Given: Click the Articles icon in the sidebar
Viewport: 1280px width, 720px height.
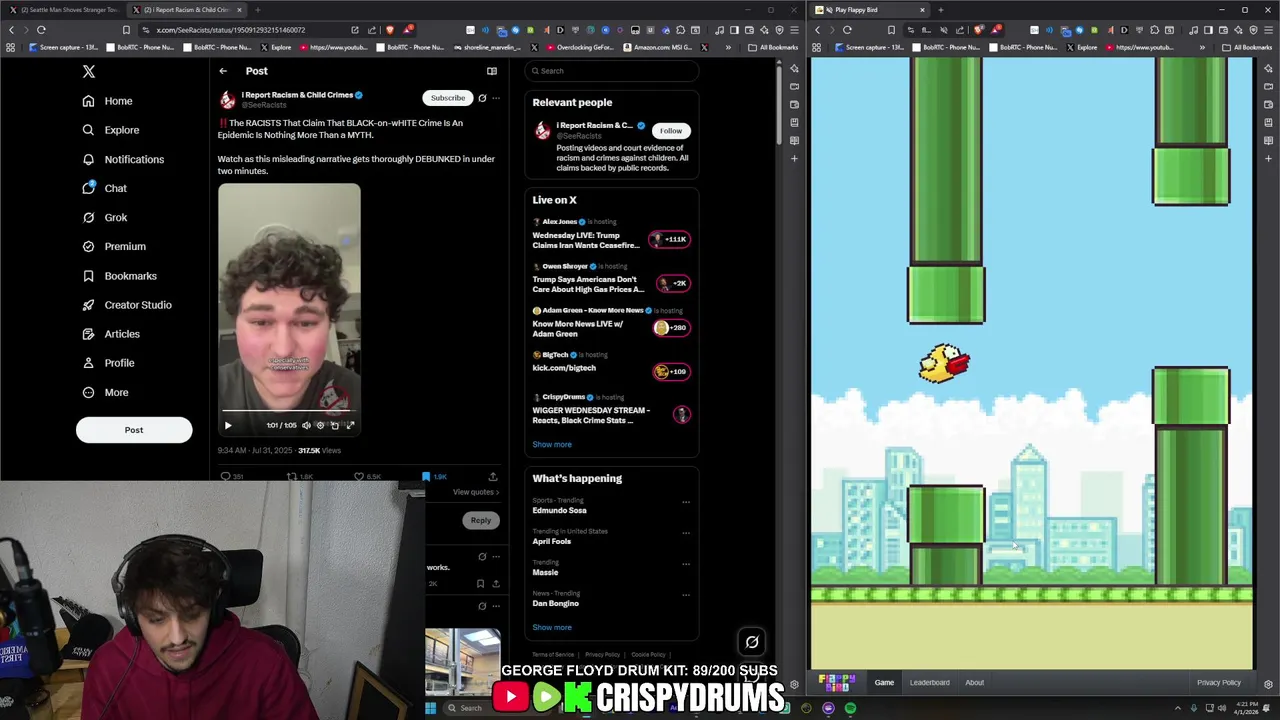Looking at the screenshot, I should coord(88,334).
